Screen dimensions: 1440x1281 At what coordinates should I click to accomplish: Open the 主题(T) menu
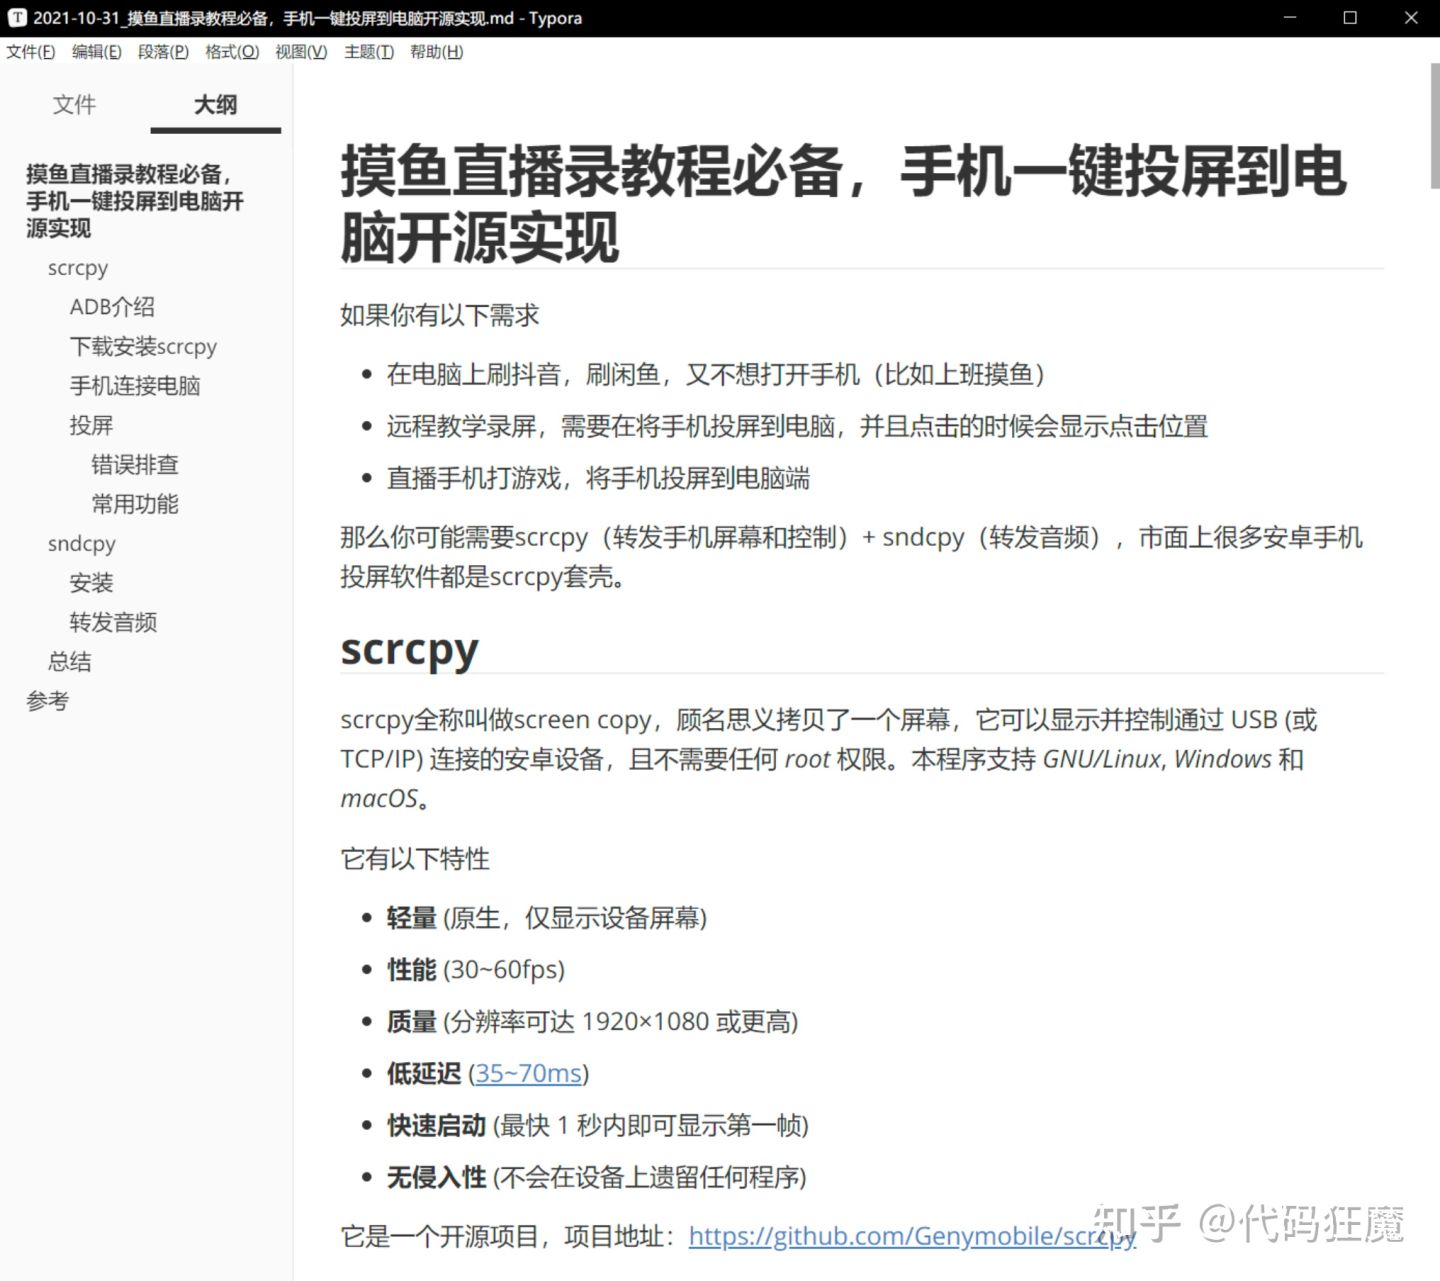click(x=369, y=52)
